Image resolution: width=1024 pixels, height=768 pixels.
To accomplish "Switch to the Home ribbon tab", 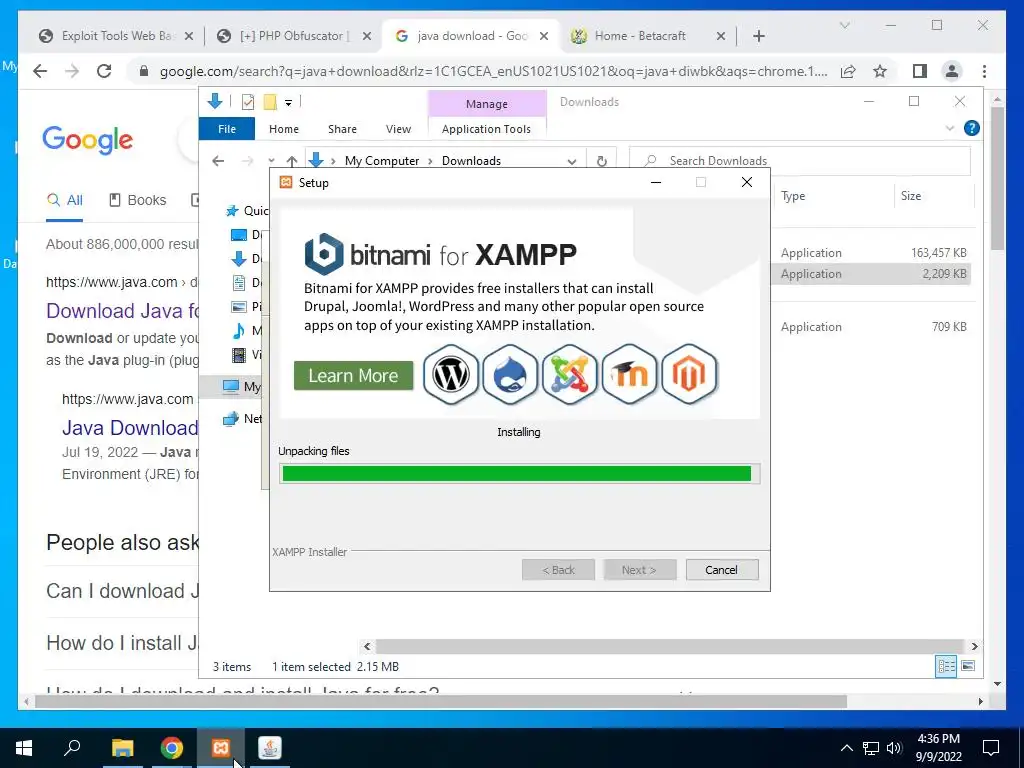I will tap(283, 129).
